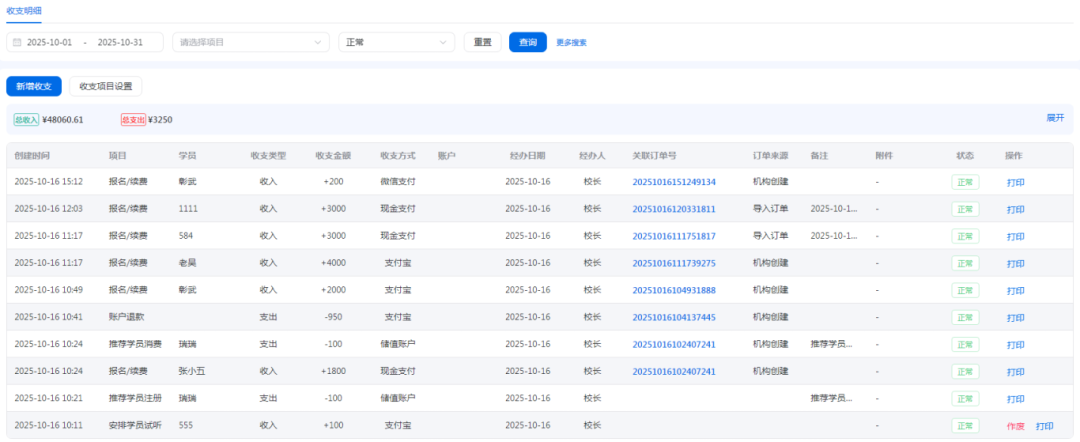Switch to the 收支明细 tab
This screenshot has width=1080, height=442.
point(23,9)
